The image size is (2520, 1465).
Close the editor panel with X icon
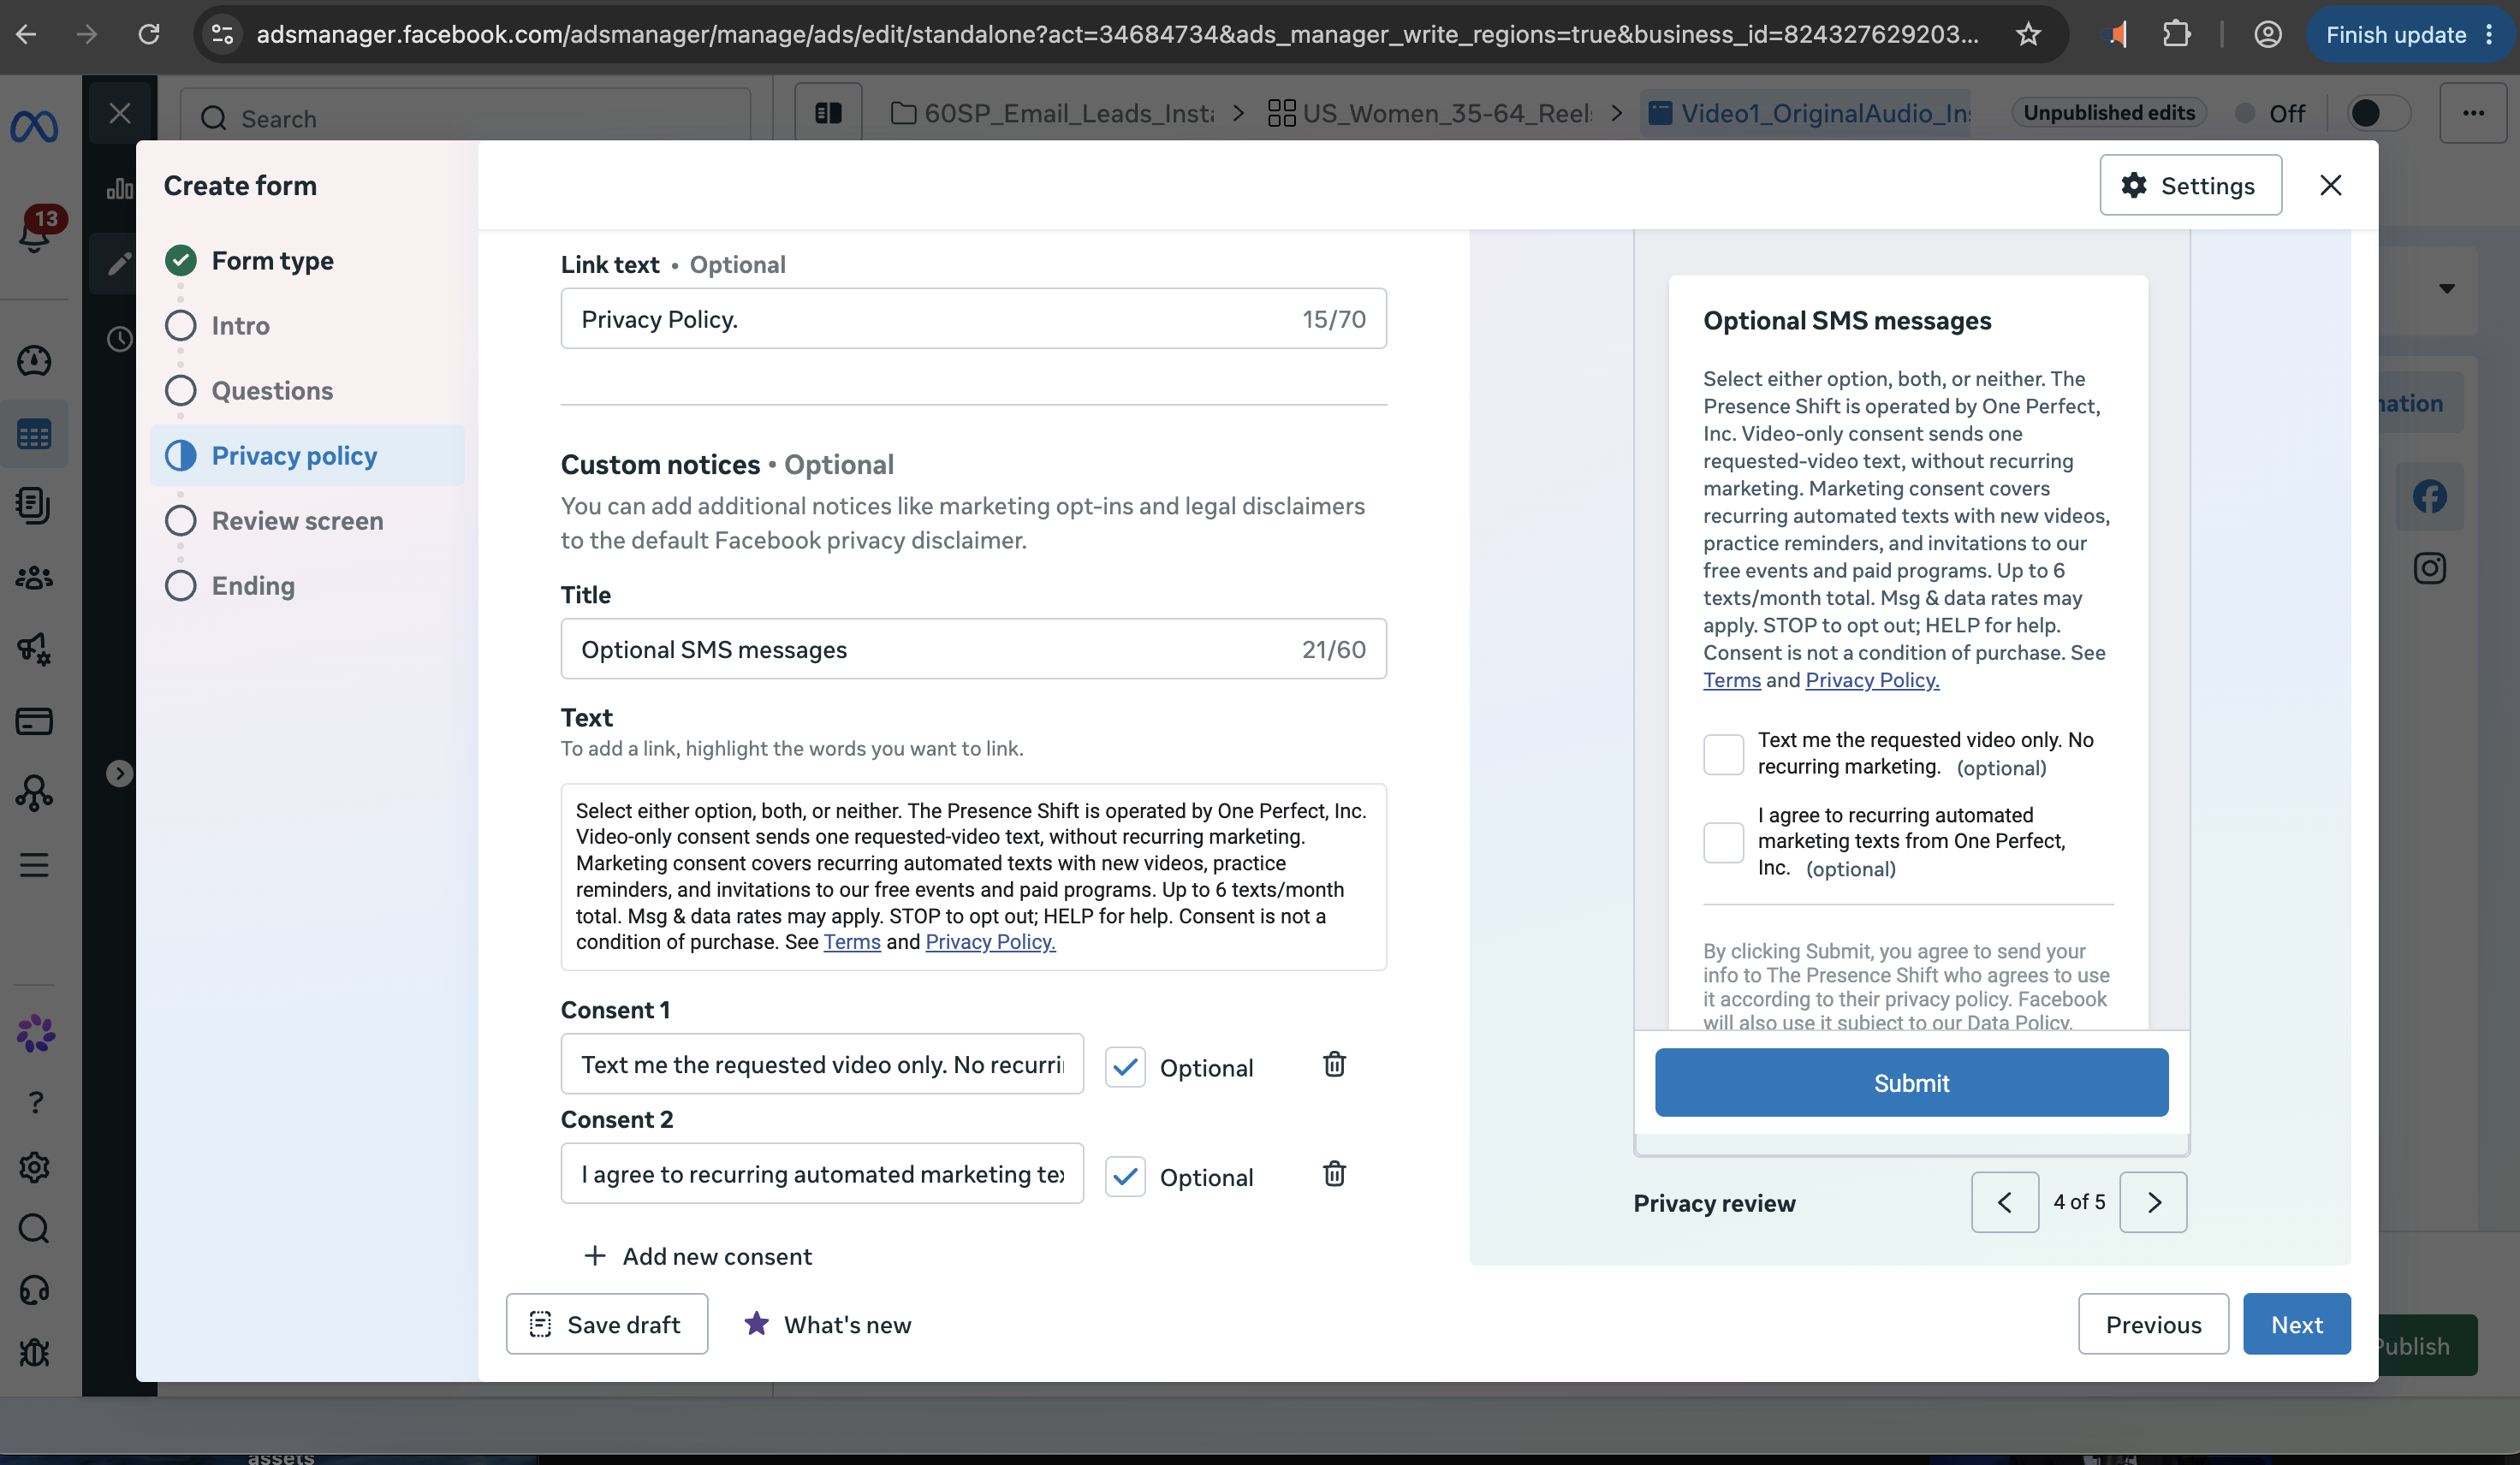pos(120,113)
